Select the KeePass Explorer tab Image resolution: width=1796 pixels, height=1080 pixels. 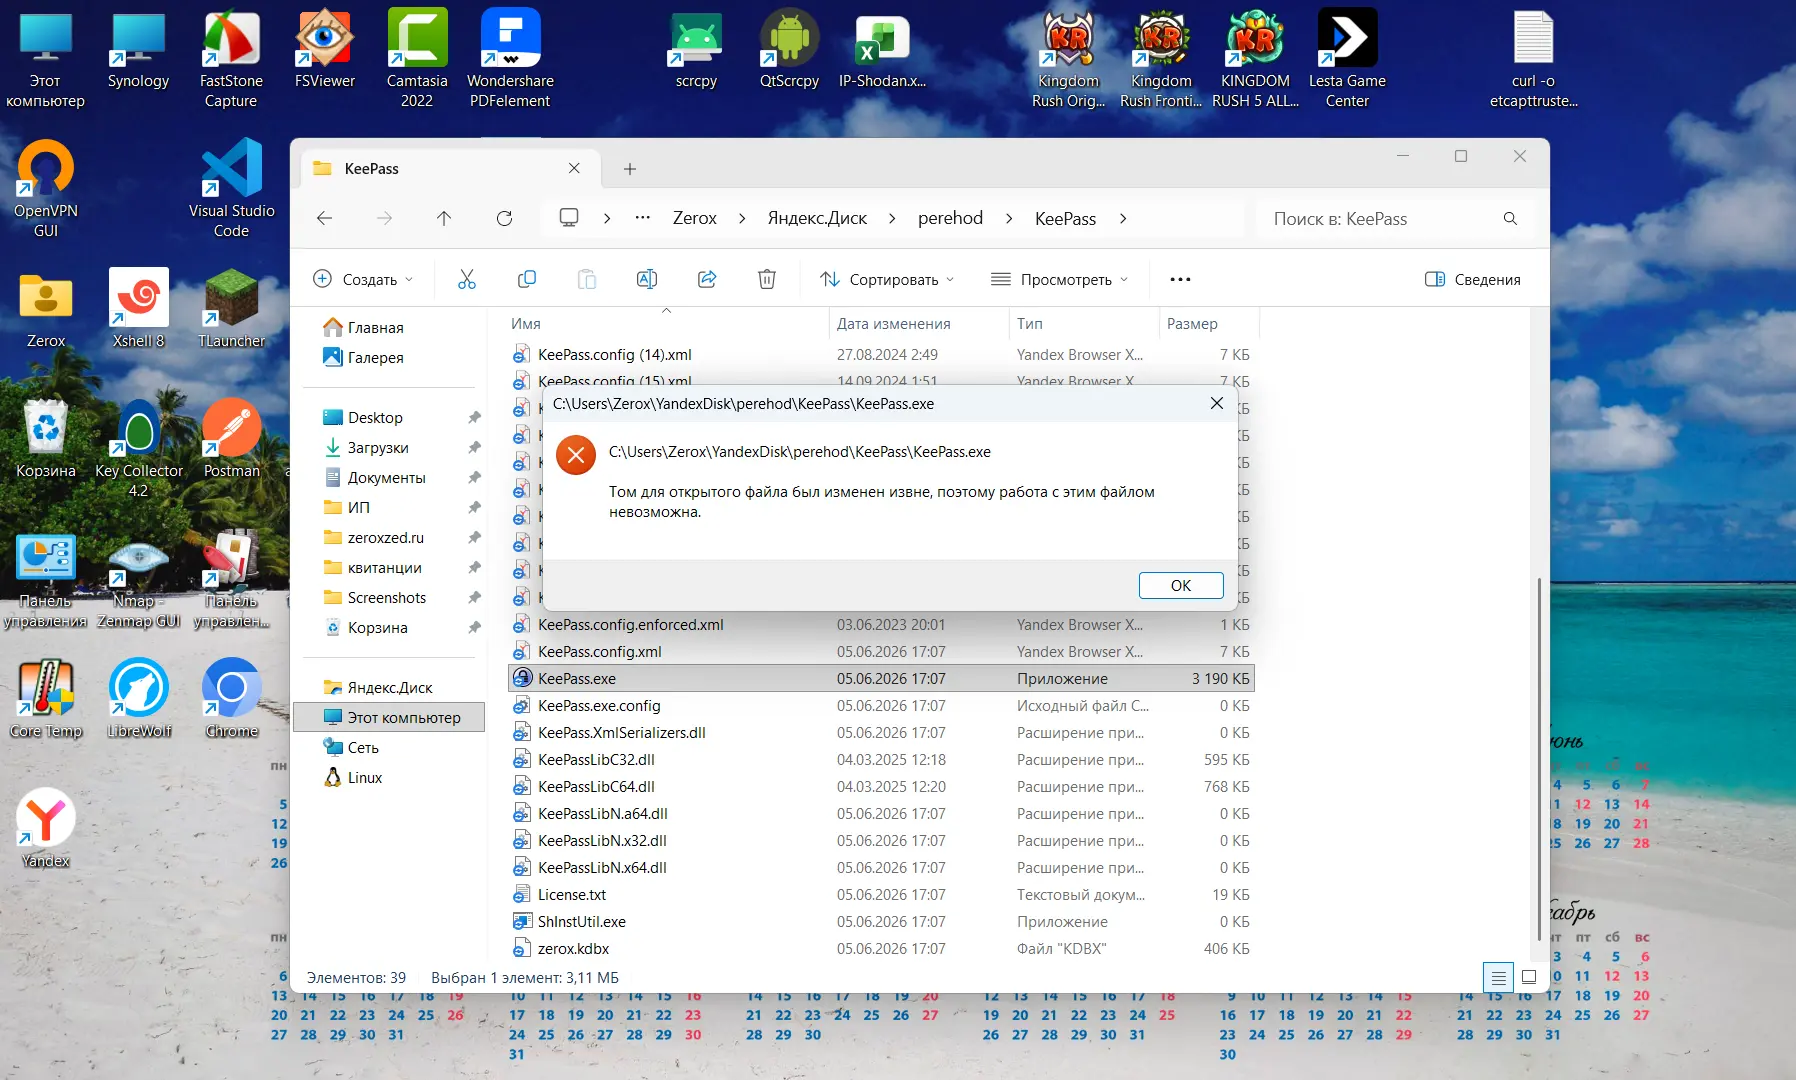[x=450, y=168]
